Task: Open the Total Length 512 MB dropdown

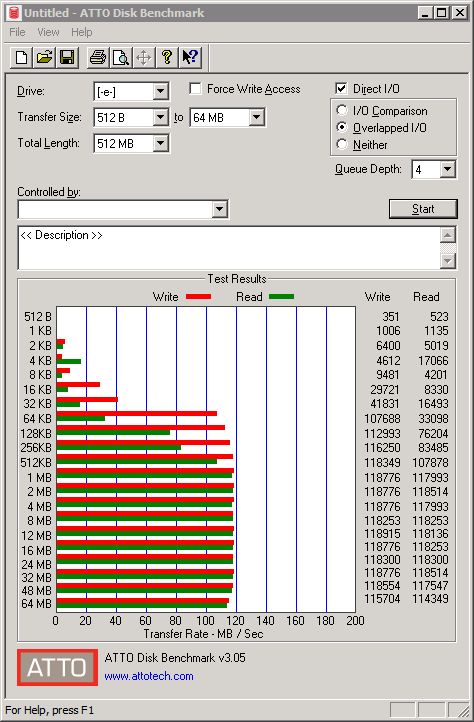Action: pyautogui.click(x=160, y=143)
